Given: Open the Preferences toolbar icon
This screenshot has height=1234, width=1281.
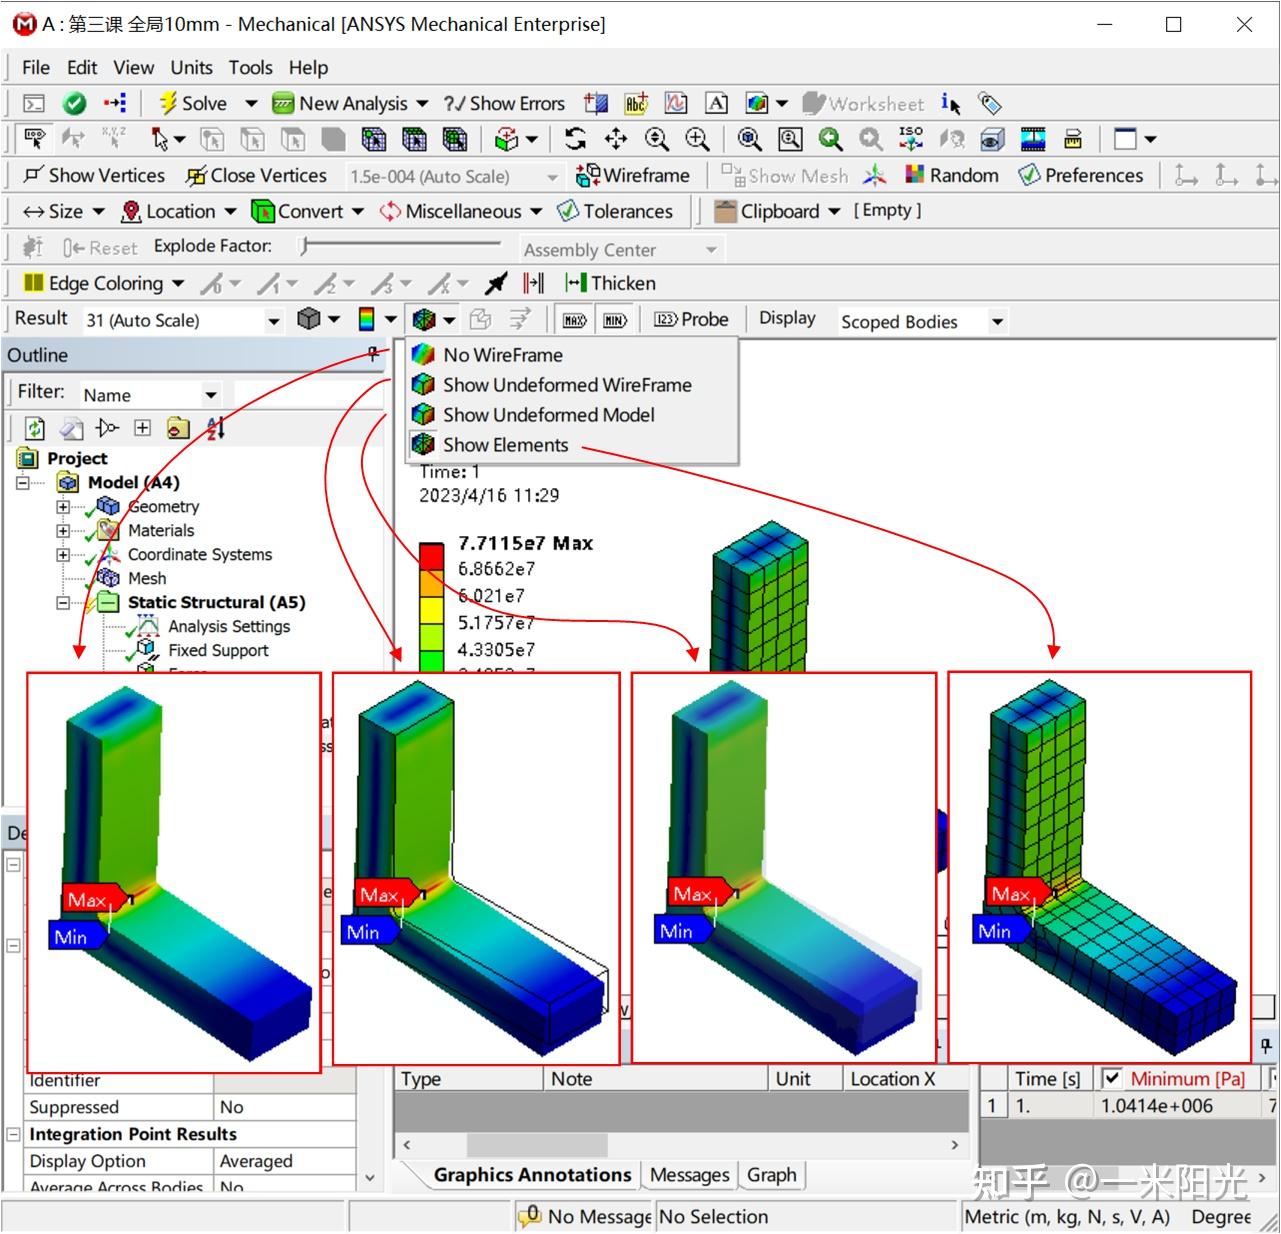Looking at the screenshot, I should pyautogui.click(x=1080, y=175).
